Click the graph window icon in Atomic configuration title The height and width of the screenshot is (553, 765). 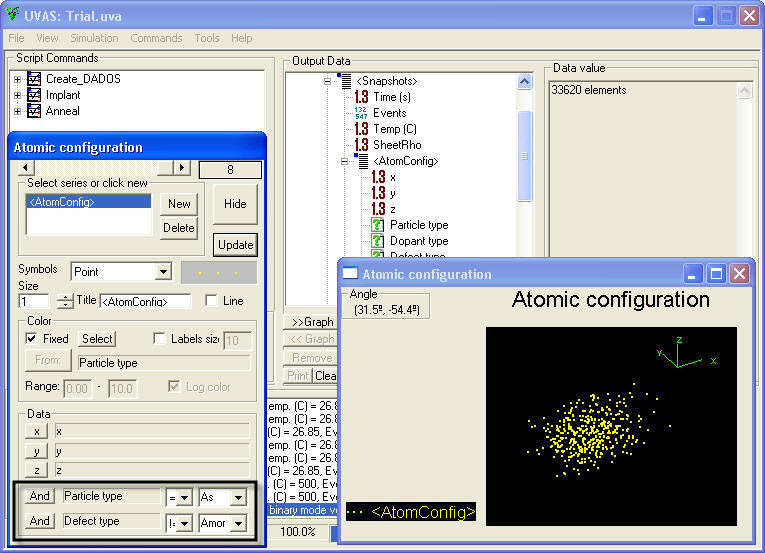click(x=350, y=274)
